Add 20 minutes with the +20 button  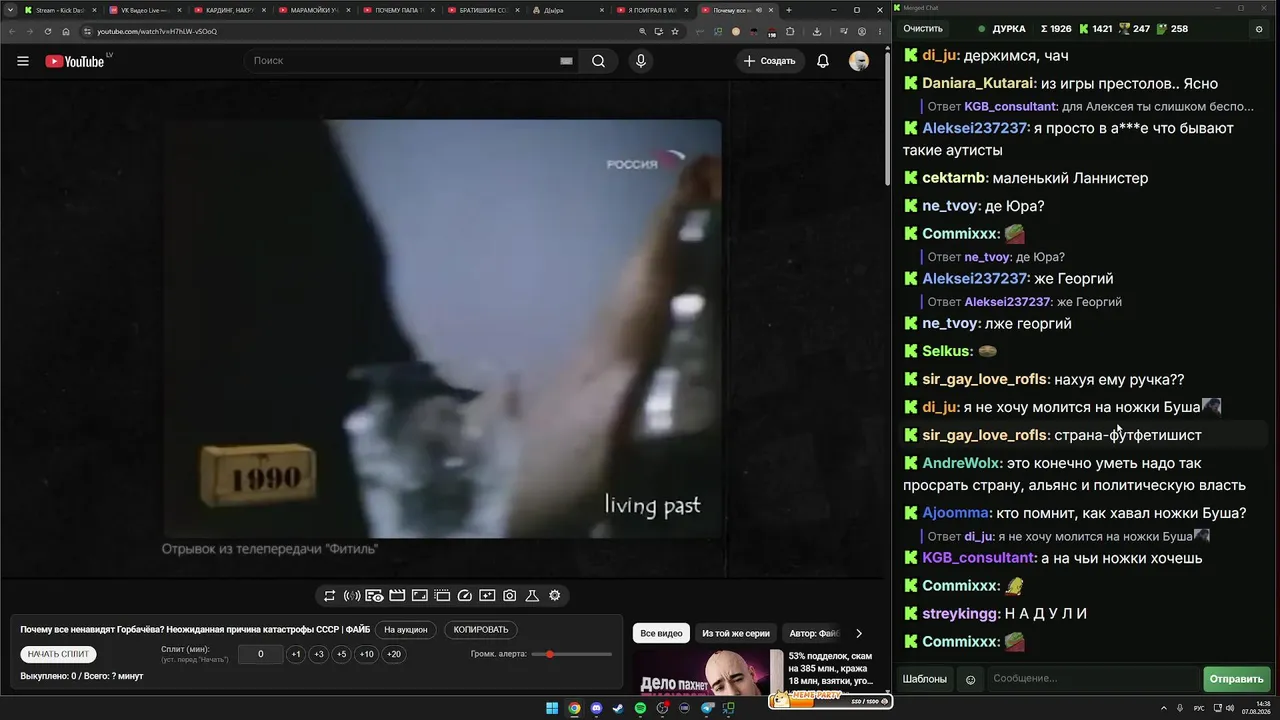pos(394,654)
